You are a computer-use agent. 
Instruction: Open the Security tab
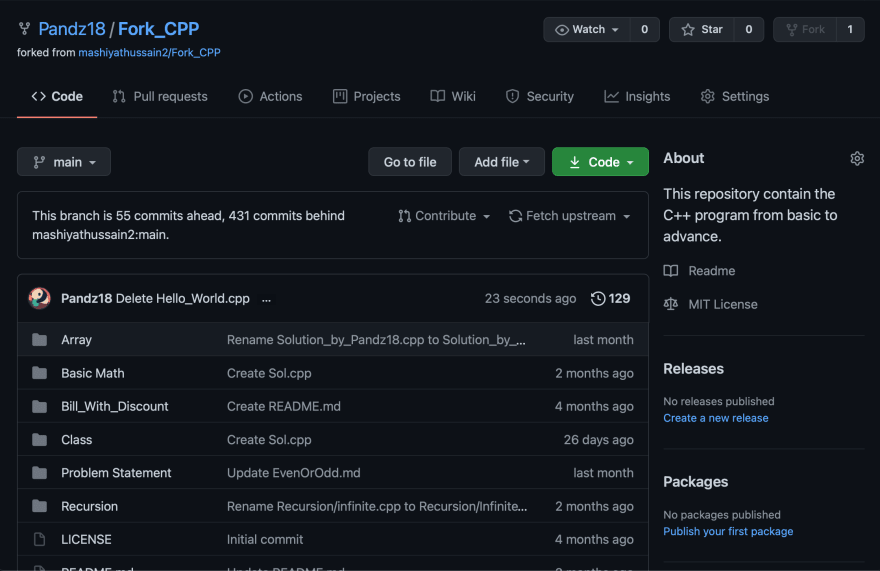click(x=539, y=97)
